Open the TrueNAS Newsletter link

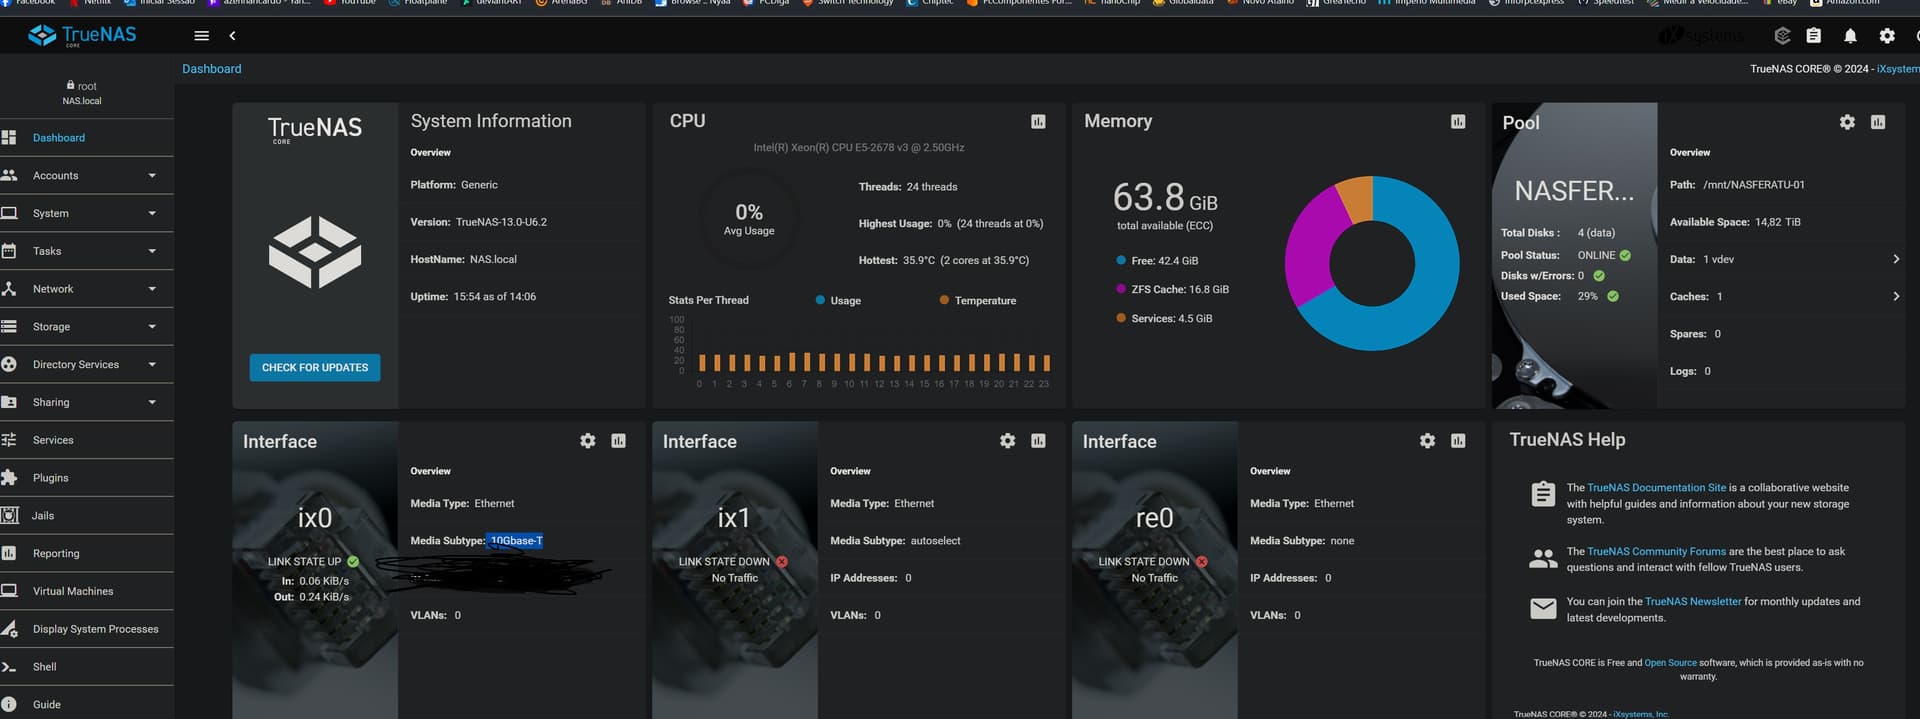coord(1693,602)
